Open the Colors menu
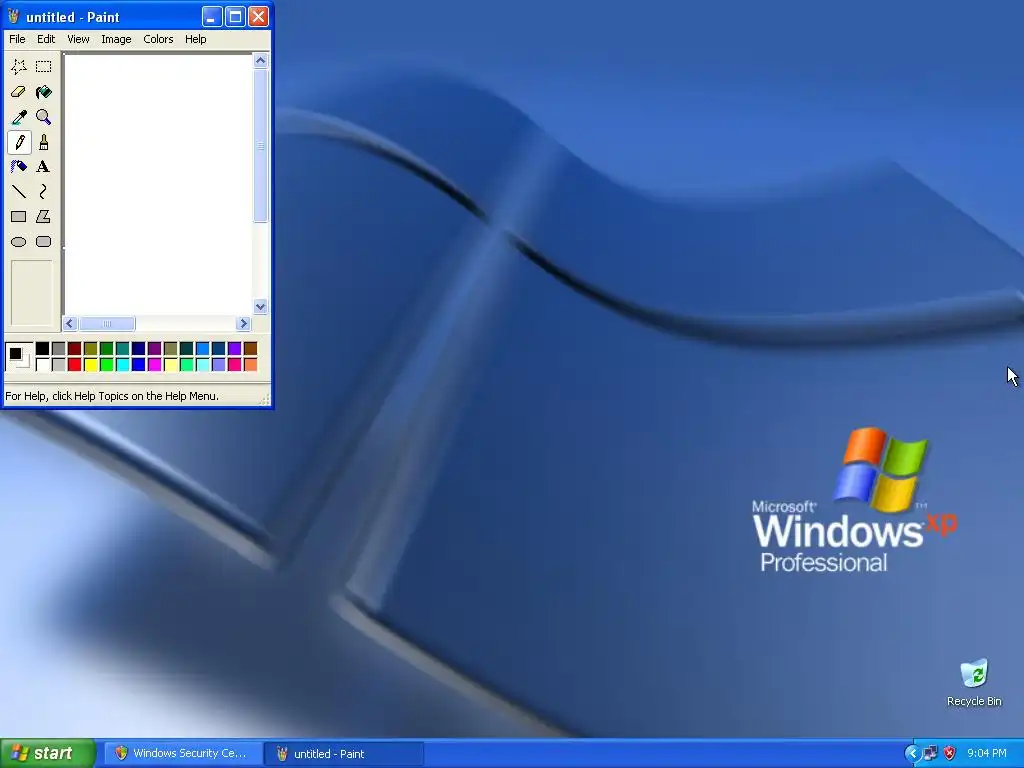The width and height of the screenshot is (1024, 768). click(x=158, y=39)
